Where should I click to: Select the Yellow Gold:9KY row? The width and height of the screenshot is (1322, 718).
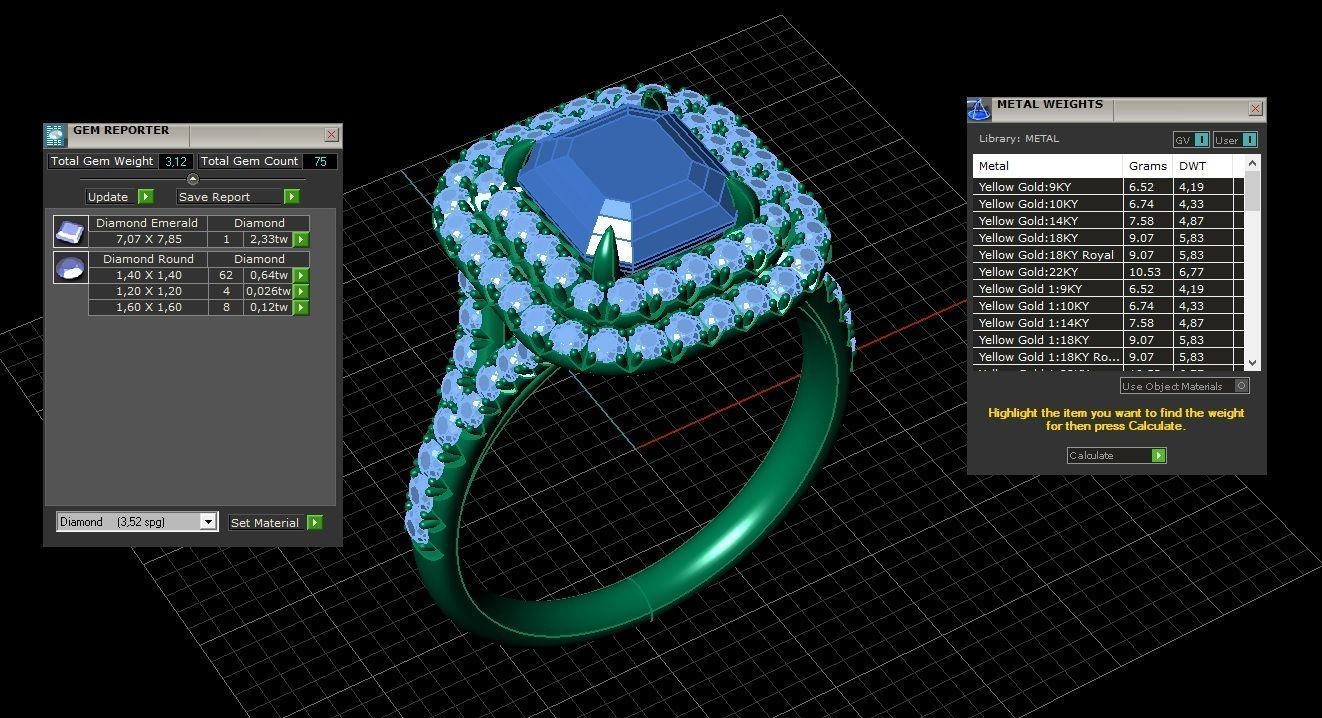click(1109, 187)
